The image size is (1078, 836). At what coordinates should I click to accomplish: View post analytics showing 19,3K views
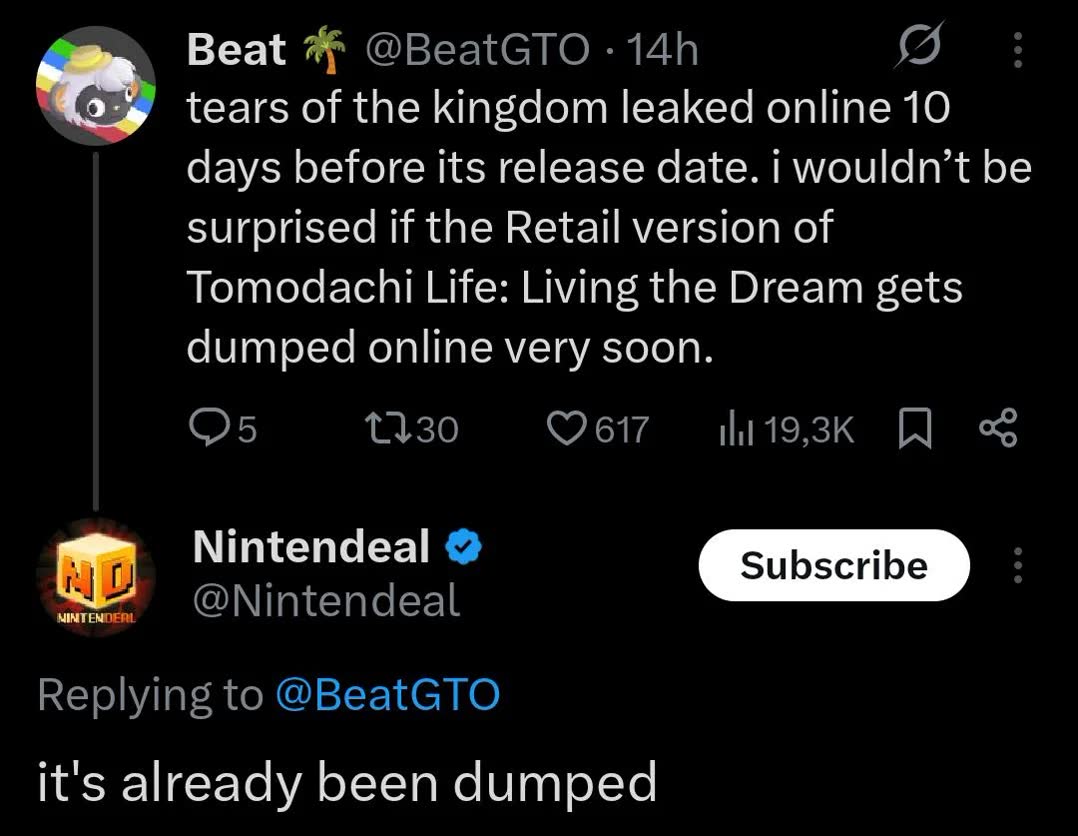pos(786,429)
